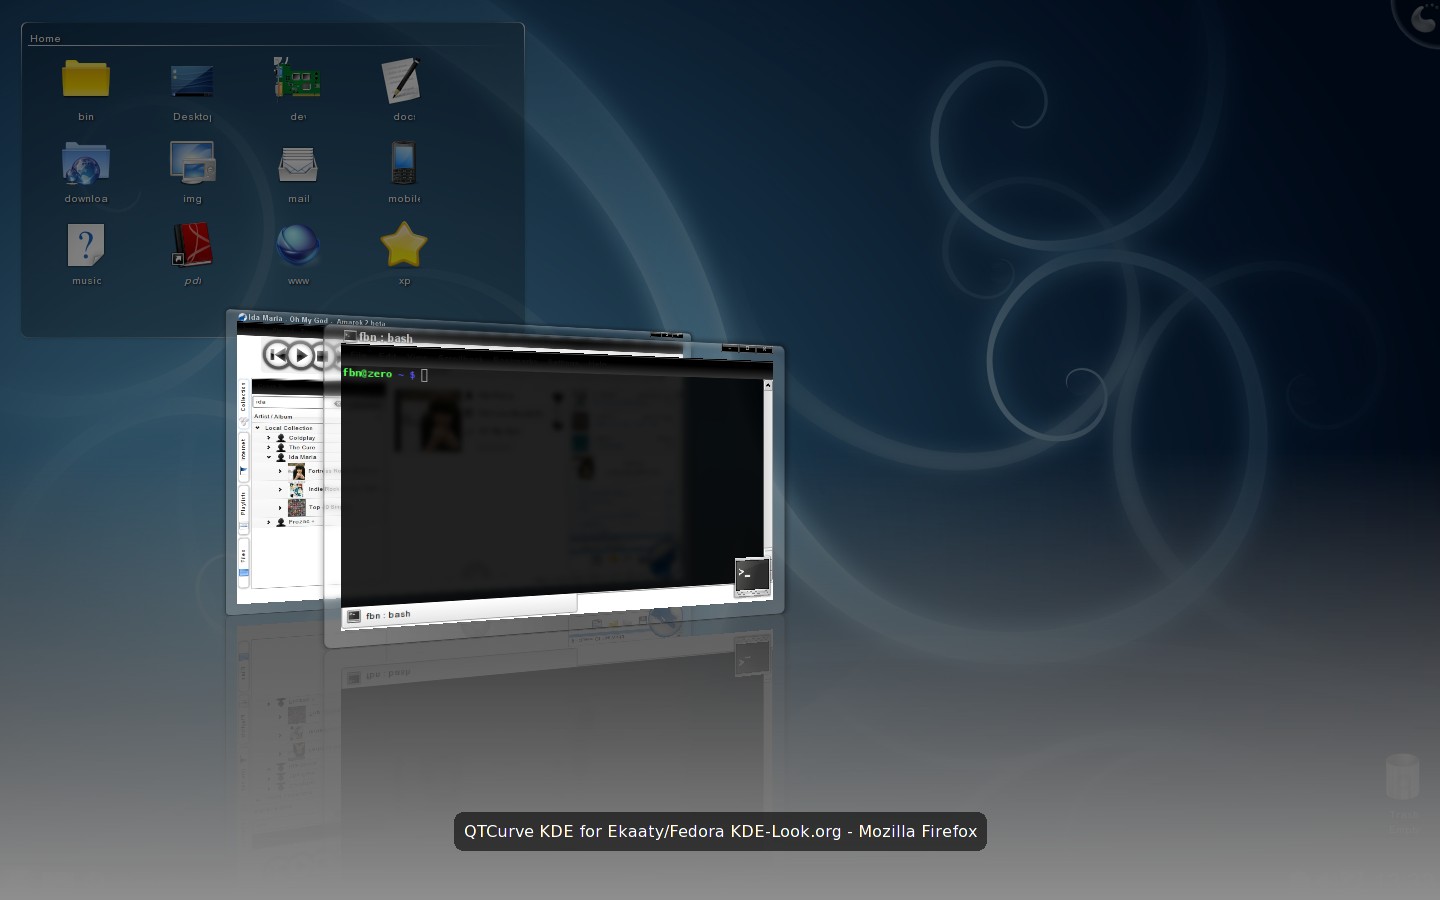This screenshot has height=900, width=1440.
Task: Expand the Indie album node
Action: (280, 489)
